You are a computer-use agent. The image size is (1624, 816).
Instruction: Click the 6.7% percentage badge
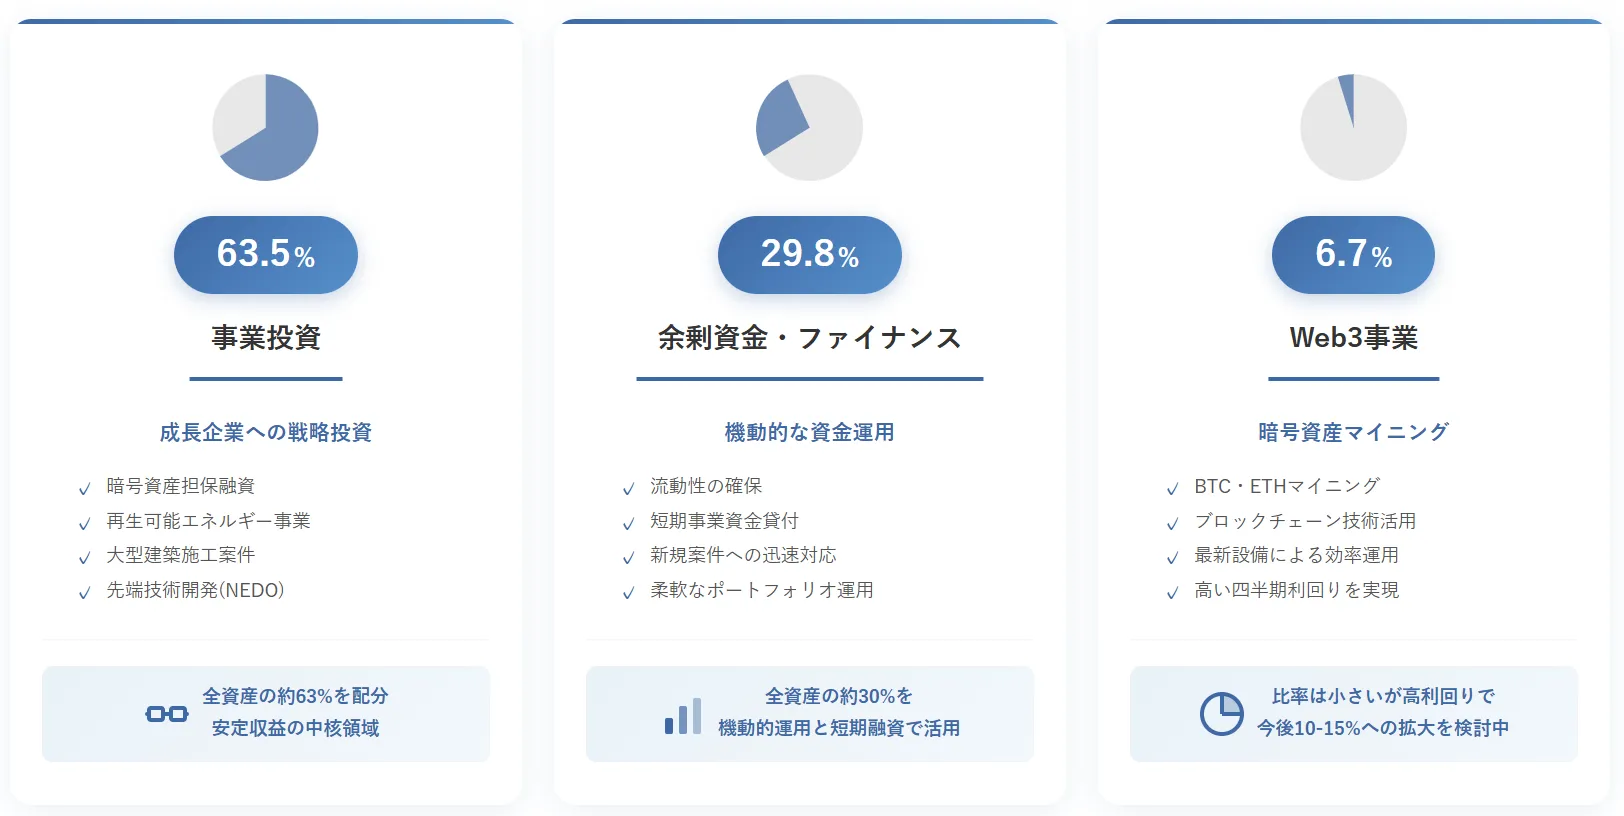click(1353, 255)
